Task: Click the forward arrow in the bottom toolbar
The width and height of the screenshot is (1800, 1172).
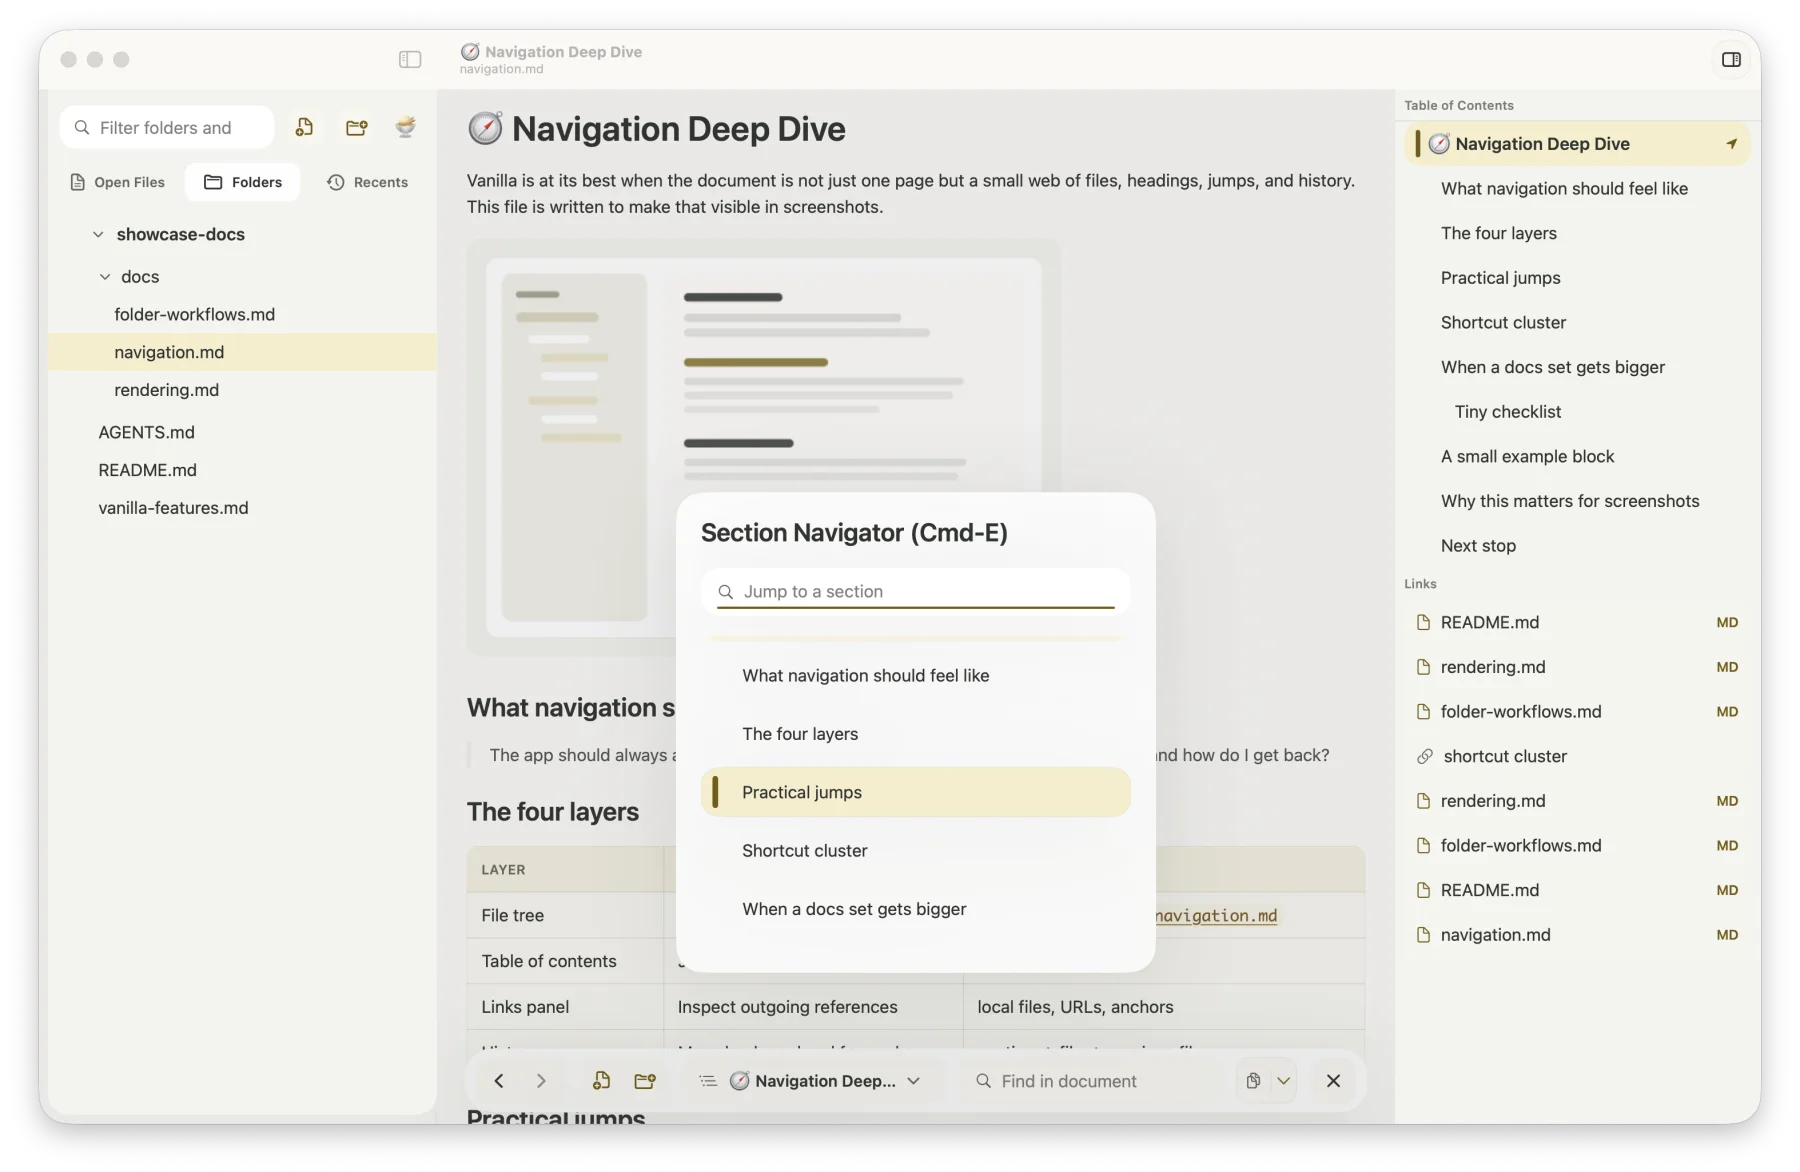Action: pyautogui.click(x=541, y=1081)
